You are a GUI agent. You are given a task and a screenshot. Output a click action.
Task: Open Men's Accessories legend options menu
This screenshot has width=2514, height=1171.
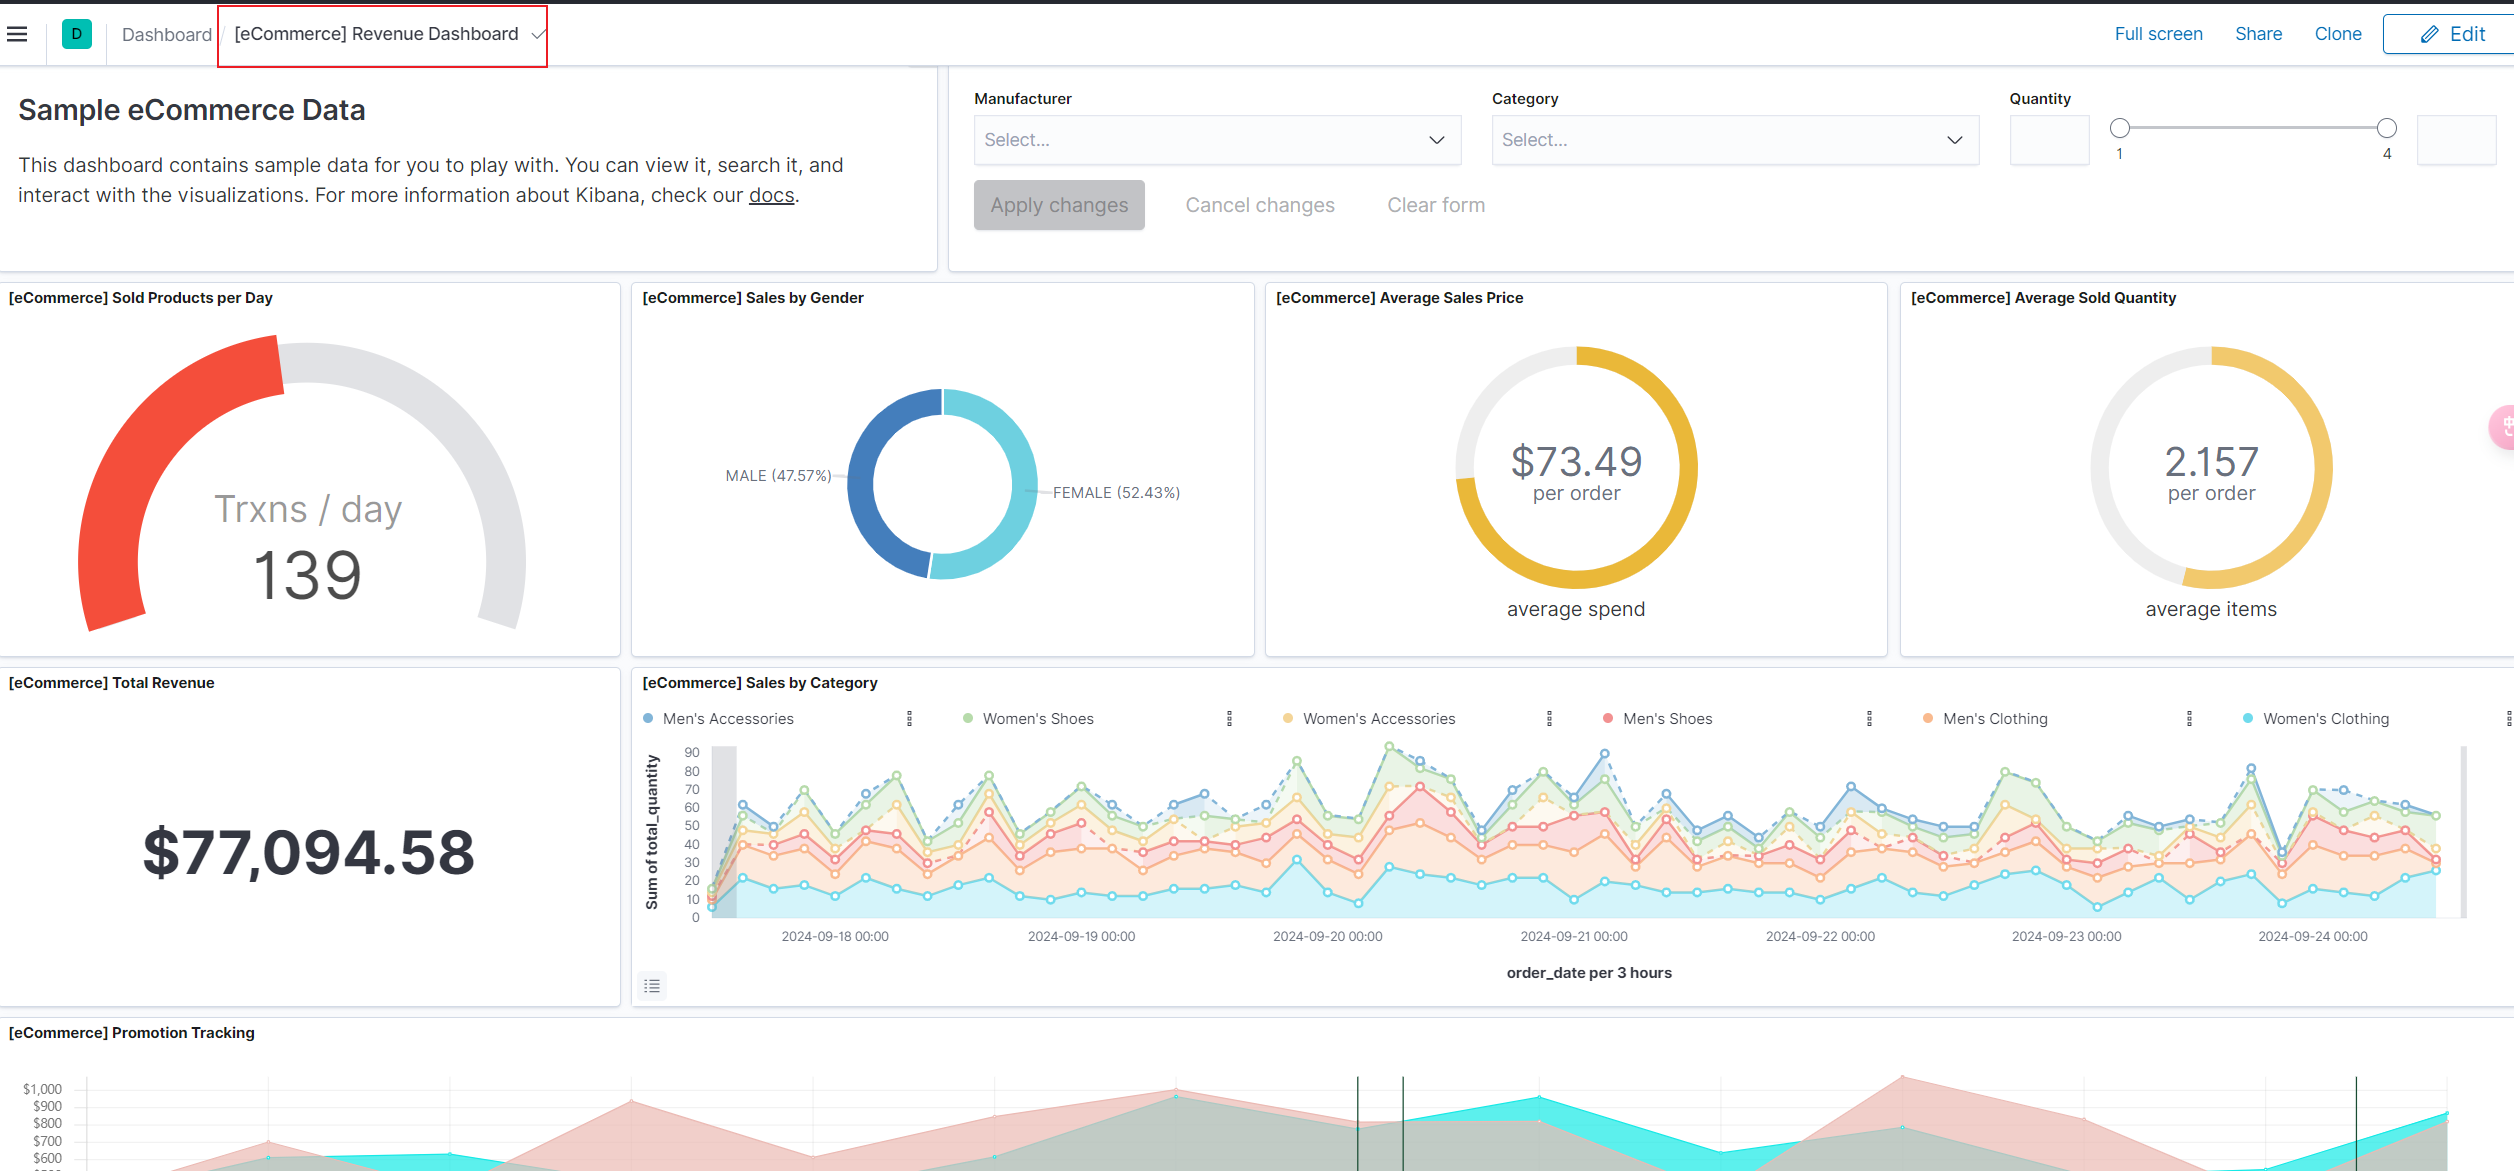909,719
